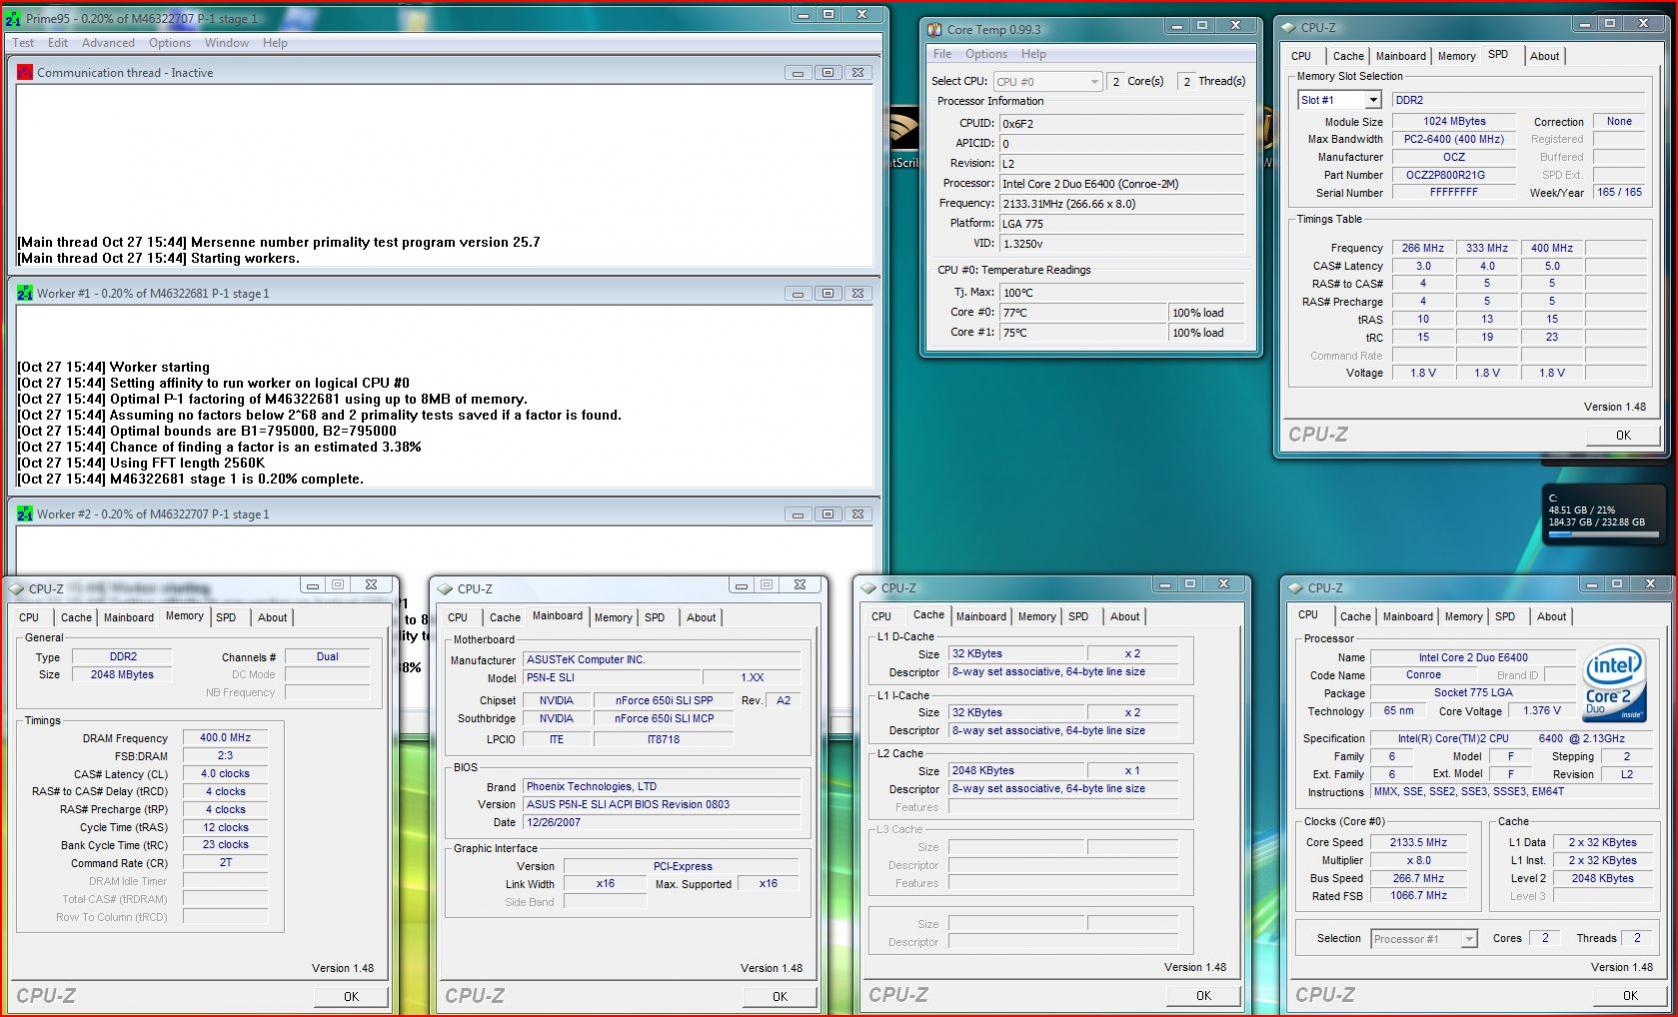
Task: Select the Memory tab in the CPU-Z Processor window
Action: click(1463, 617)
